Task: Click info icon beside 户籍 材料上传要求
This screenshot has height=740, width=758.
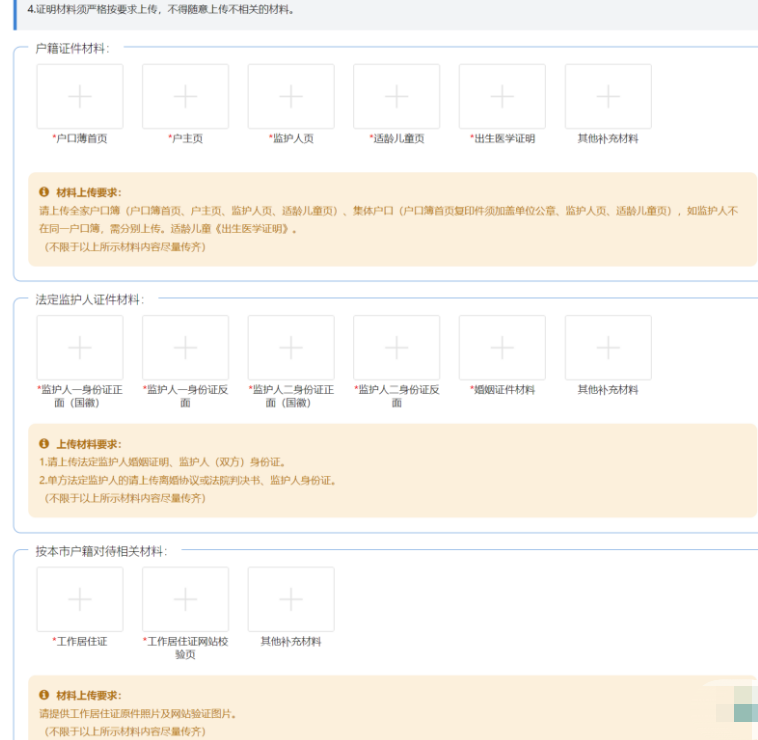Action: pos(44,192)
